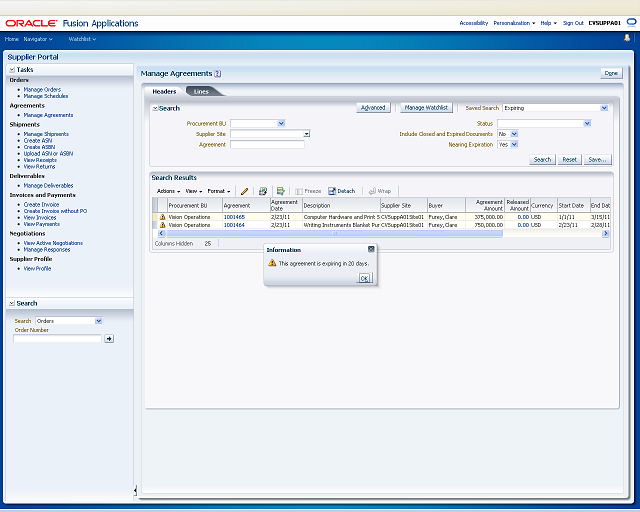Open Manage Schedules task link
Viewport: 640px width, 512px height.
[46, 96]
